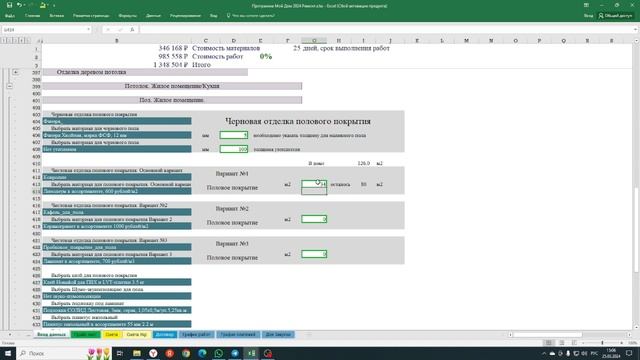Open WhatsApp from the Windows taskbar
The height and width of the screenshot is (360, 640).
[x=219, y=353]
